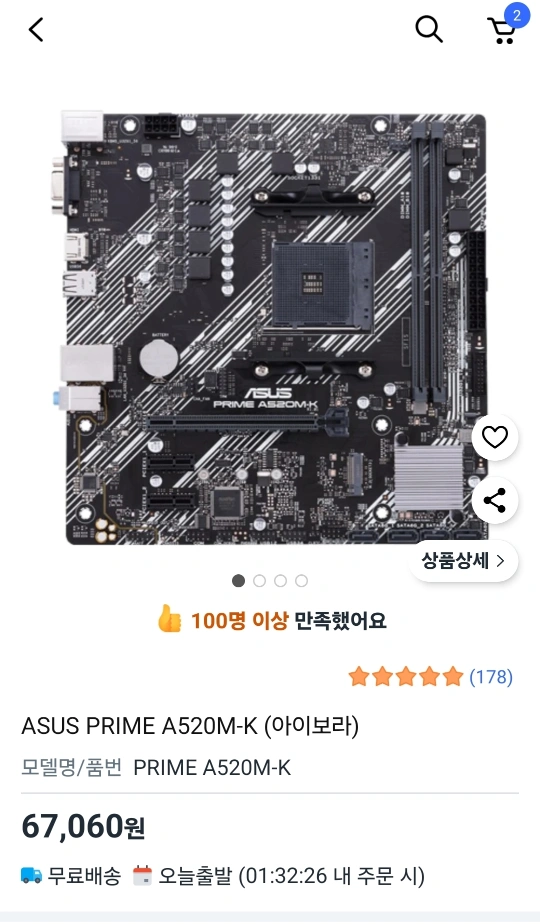The width and height of the screenshot is (540, 924).
Task: Open 상품상세 product details button
Action: tap(463, 560)
